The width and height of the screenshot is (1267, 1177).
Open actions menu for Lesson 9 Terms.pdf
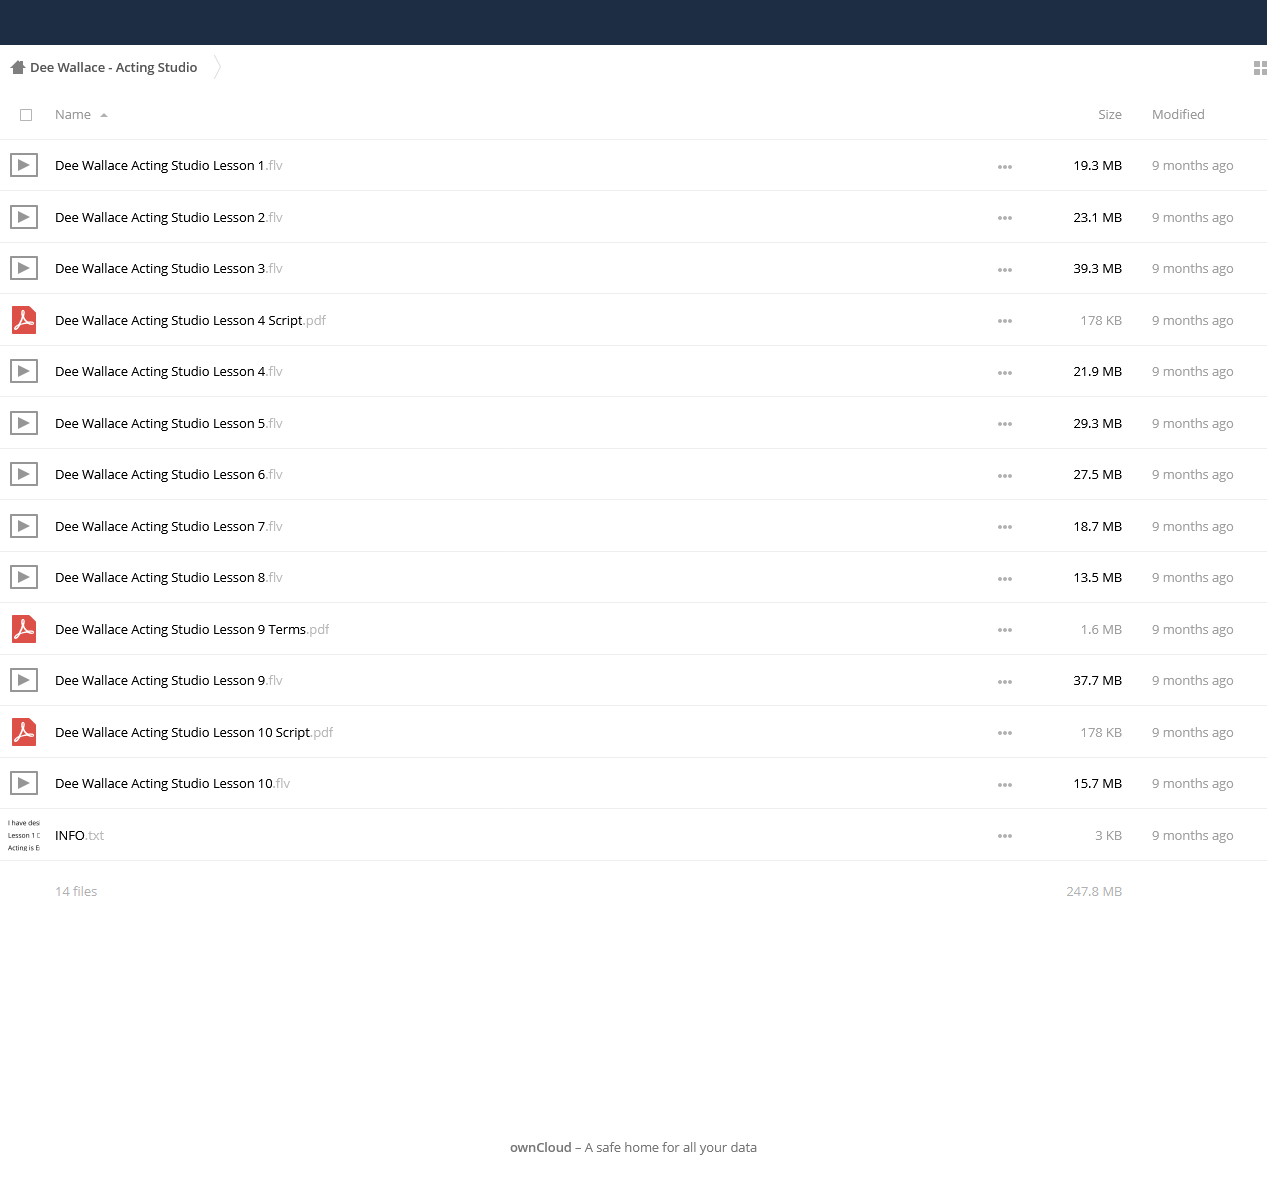[x=1005, y=630]
